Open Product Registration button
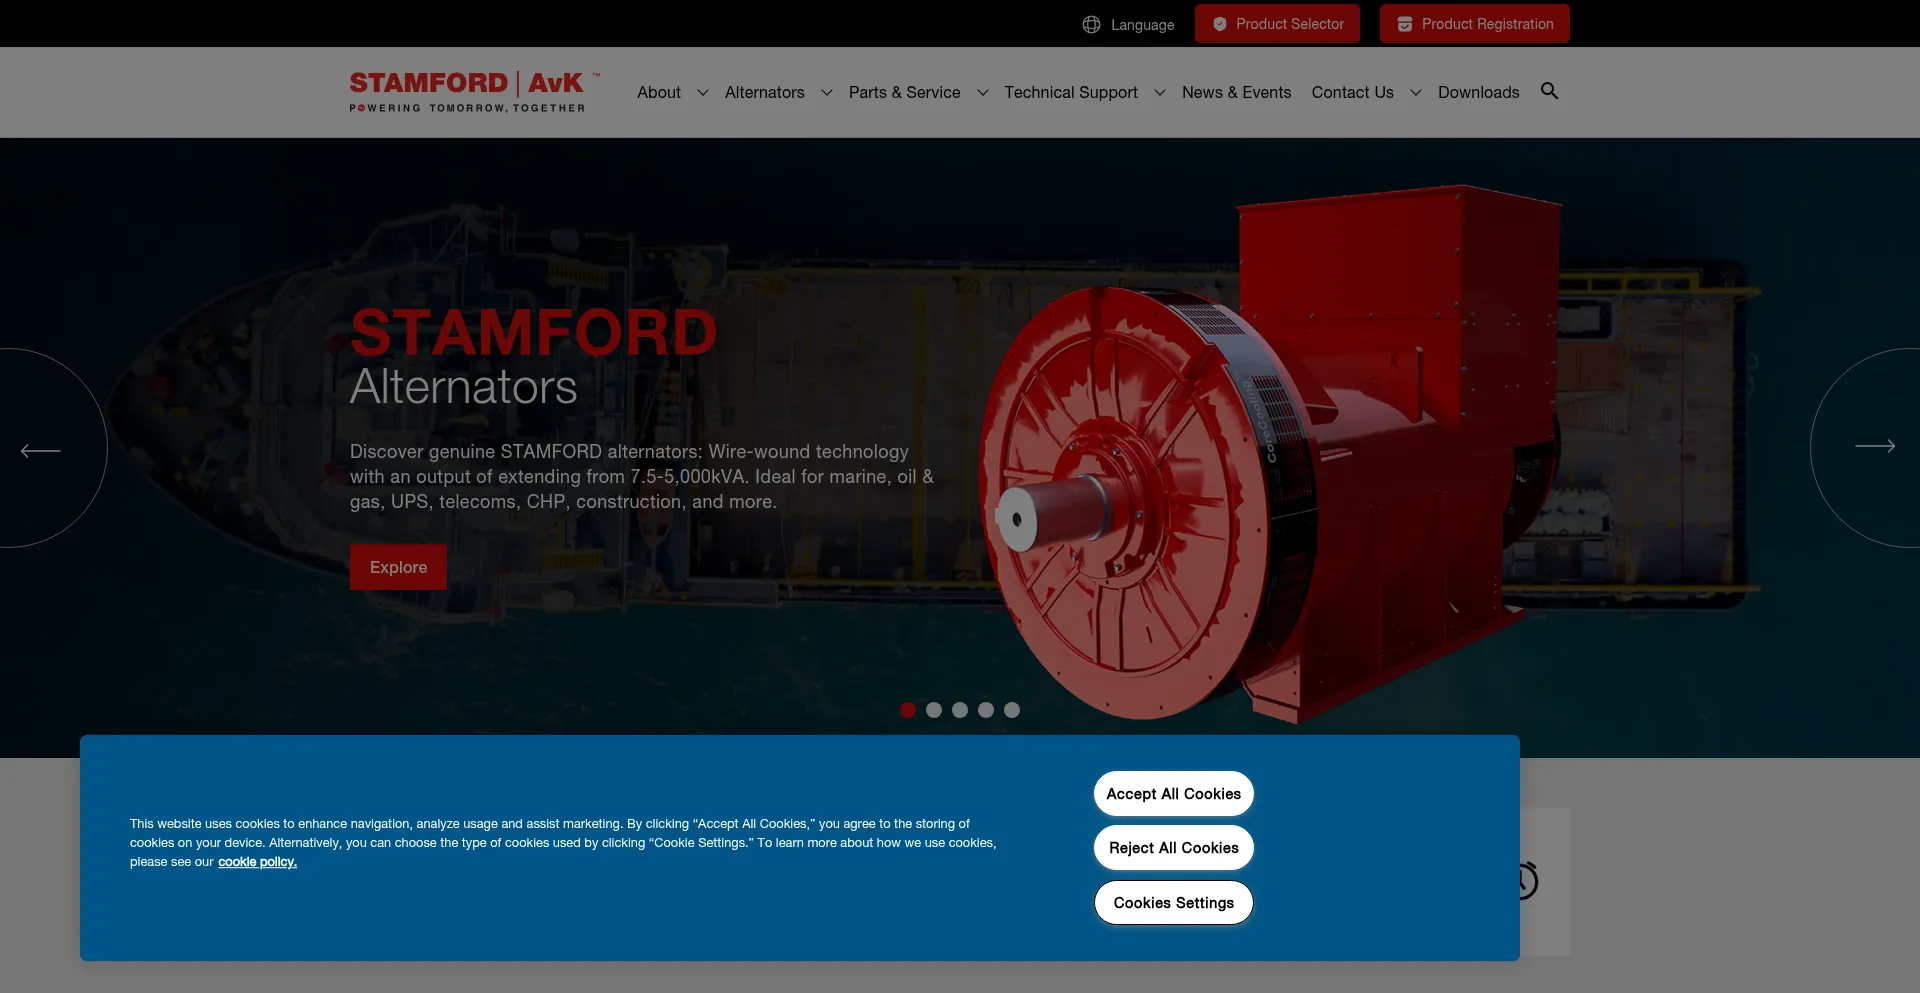 [x=1475, y=24]
